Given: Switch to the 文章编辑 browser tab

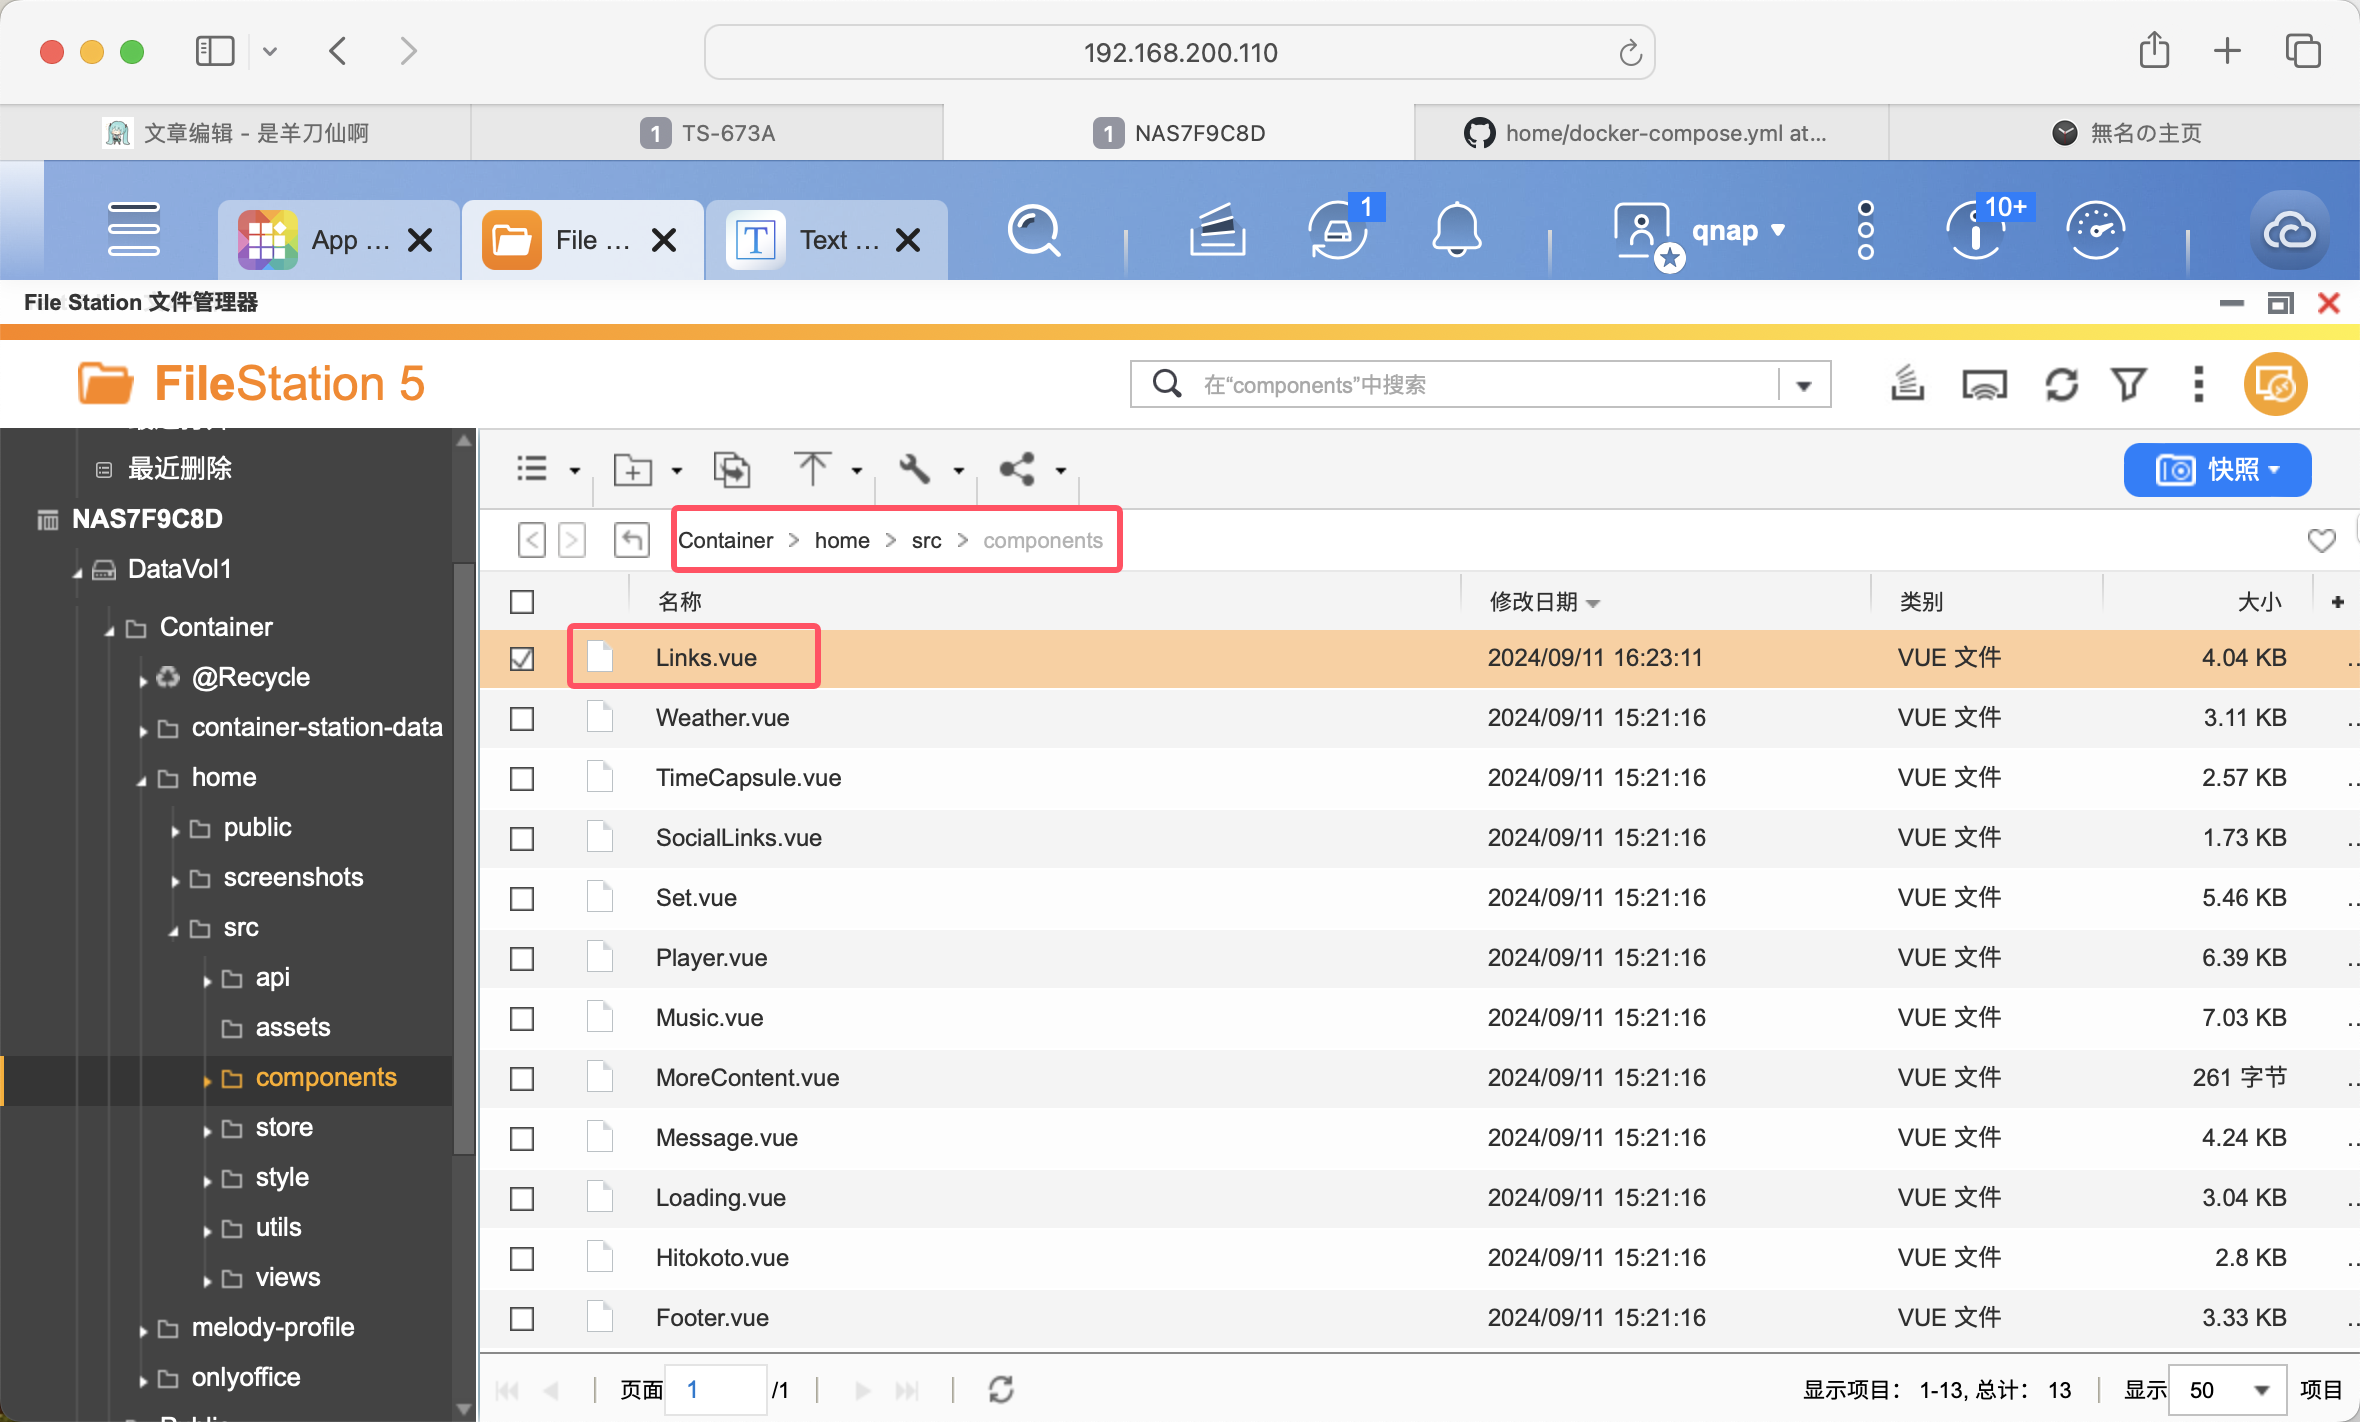Looking at the screenshot, I should 235,133.
